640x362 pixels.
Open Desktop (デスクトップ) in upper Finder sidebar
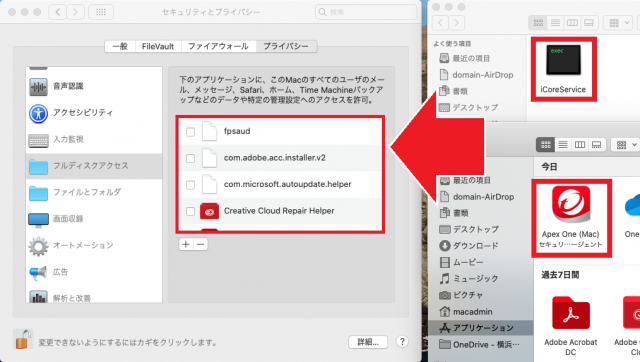point(469,107)
